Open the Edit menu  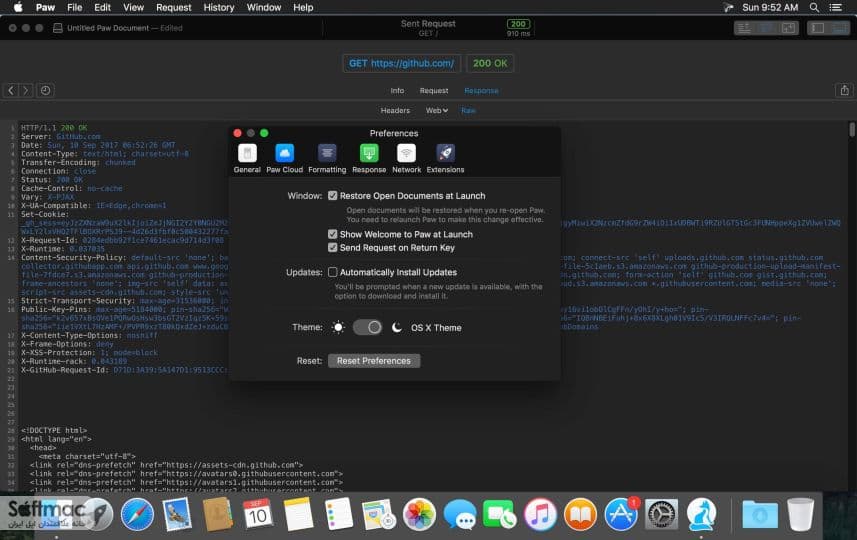[102, 8]
